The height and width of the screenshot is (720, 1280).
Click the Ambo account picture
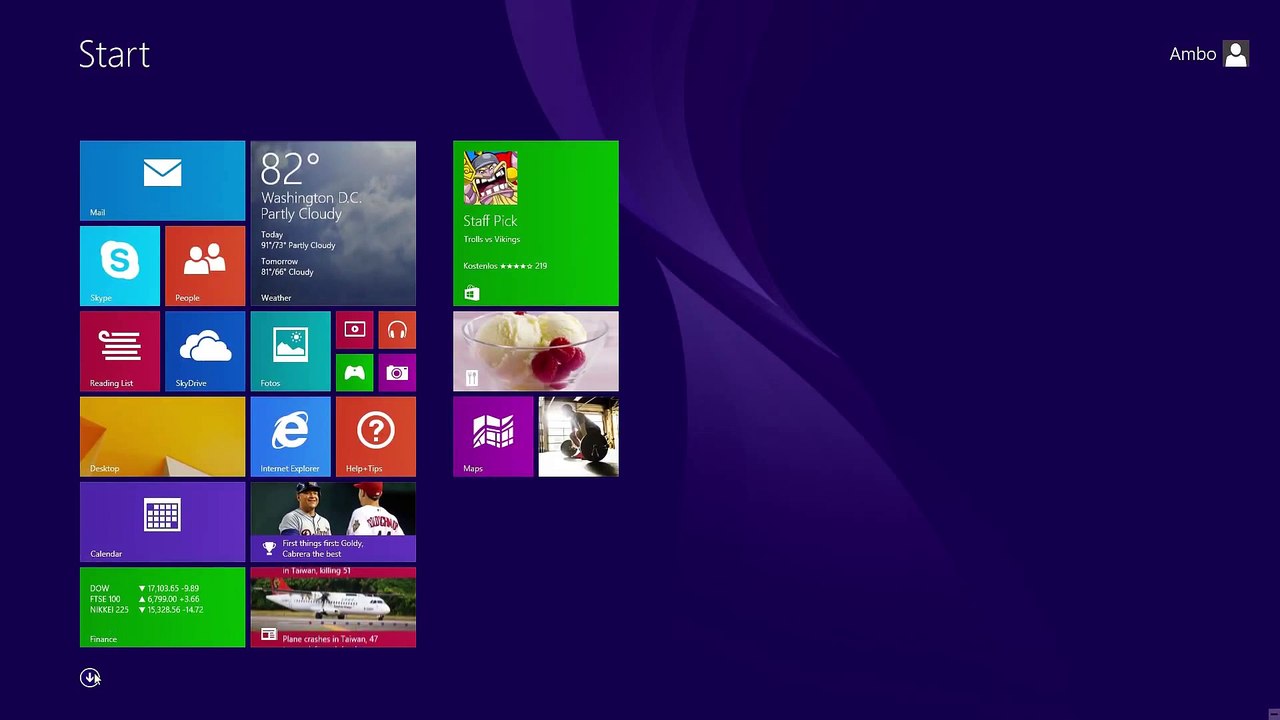pyautogui.click(x=1236, y=54)
